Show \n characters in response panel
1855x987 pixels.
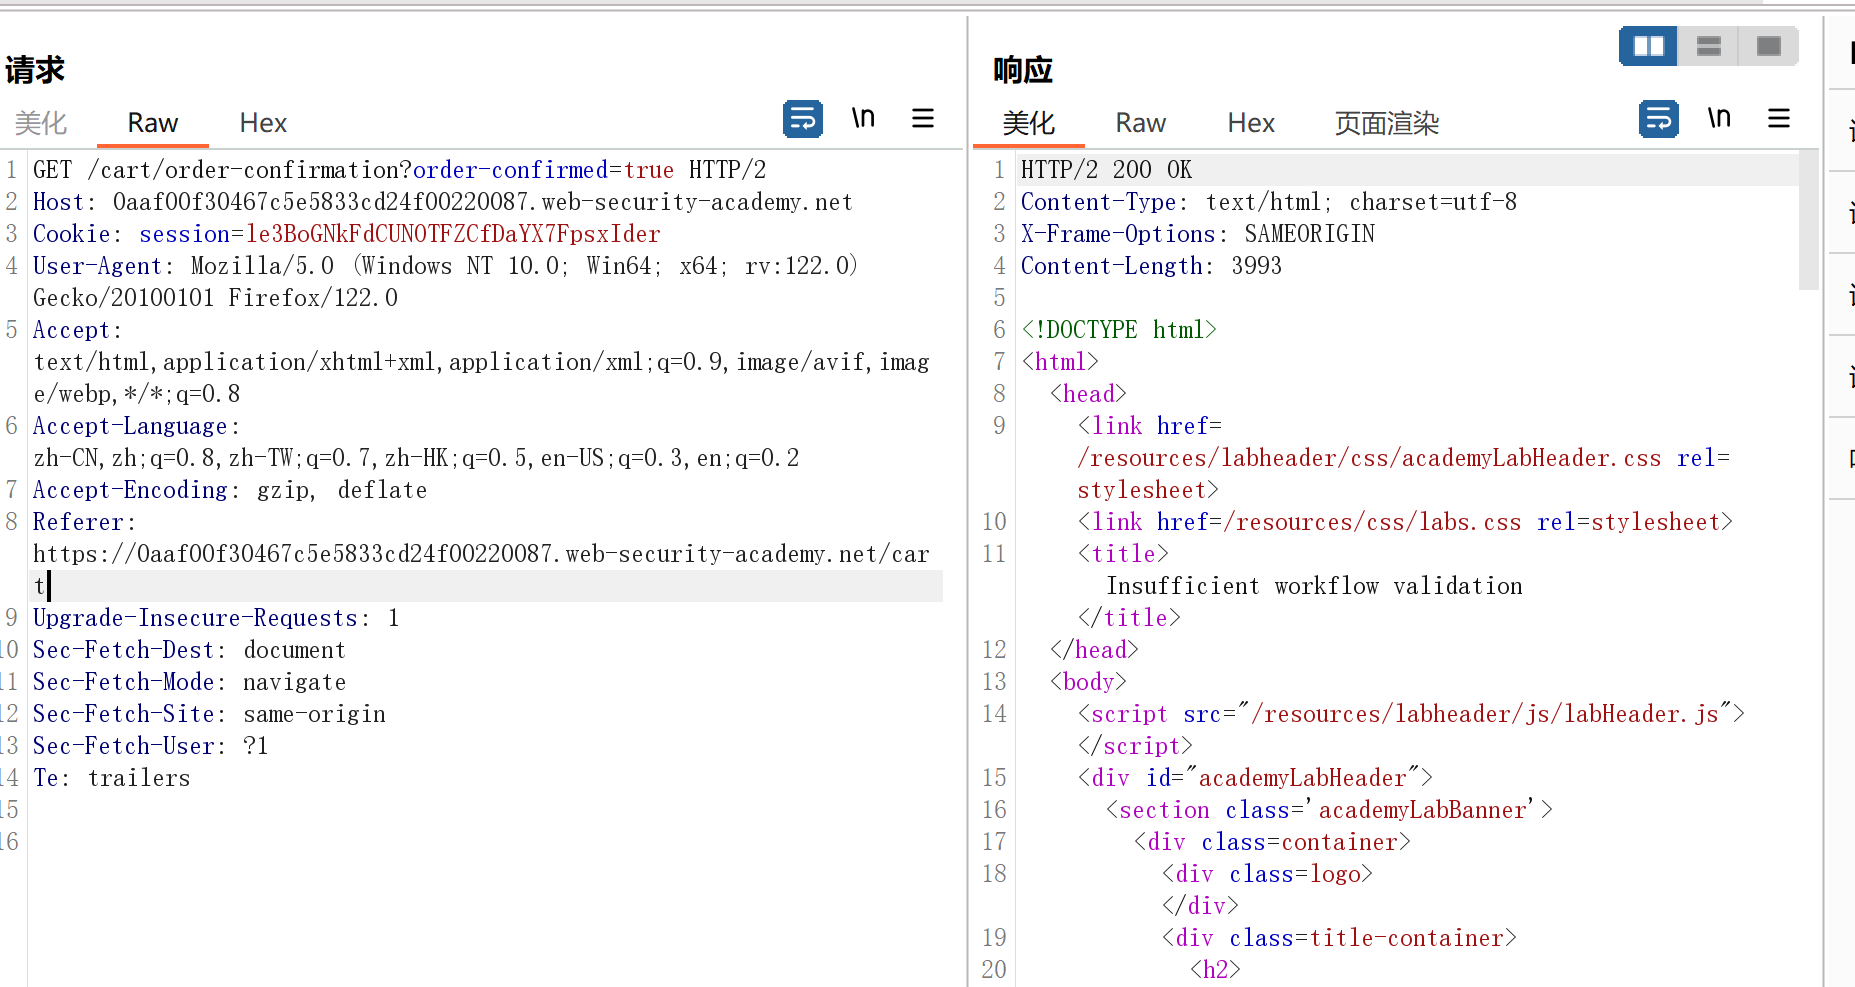coord(1719,118)
